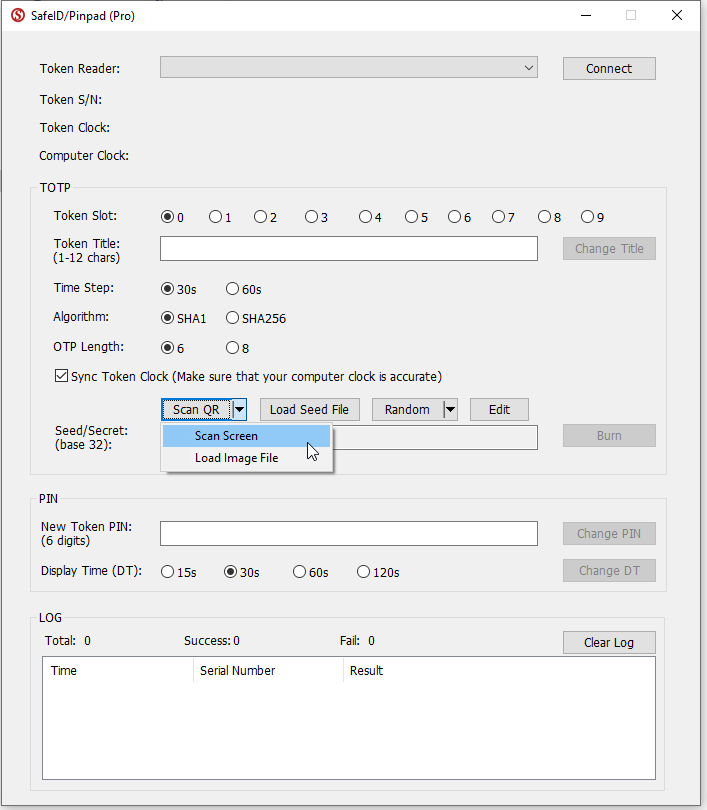Select Token Slot 9

tap(587, 217)
